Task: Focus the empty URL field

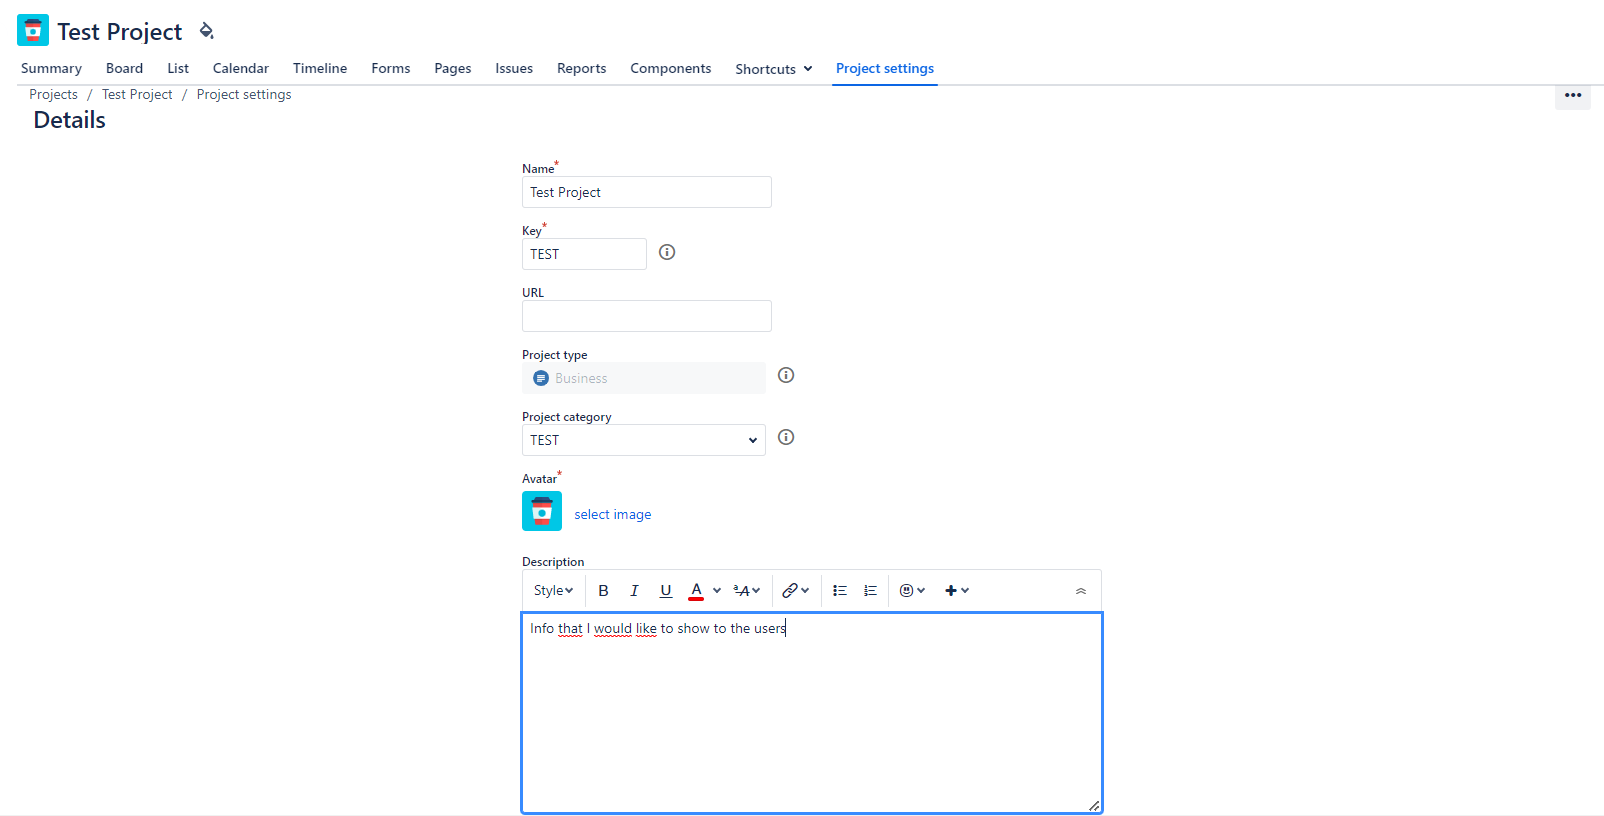Action: [x=647, y=316]
